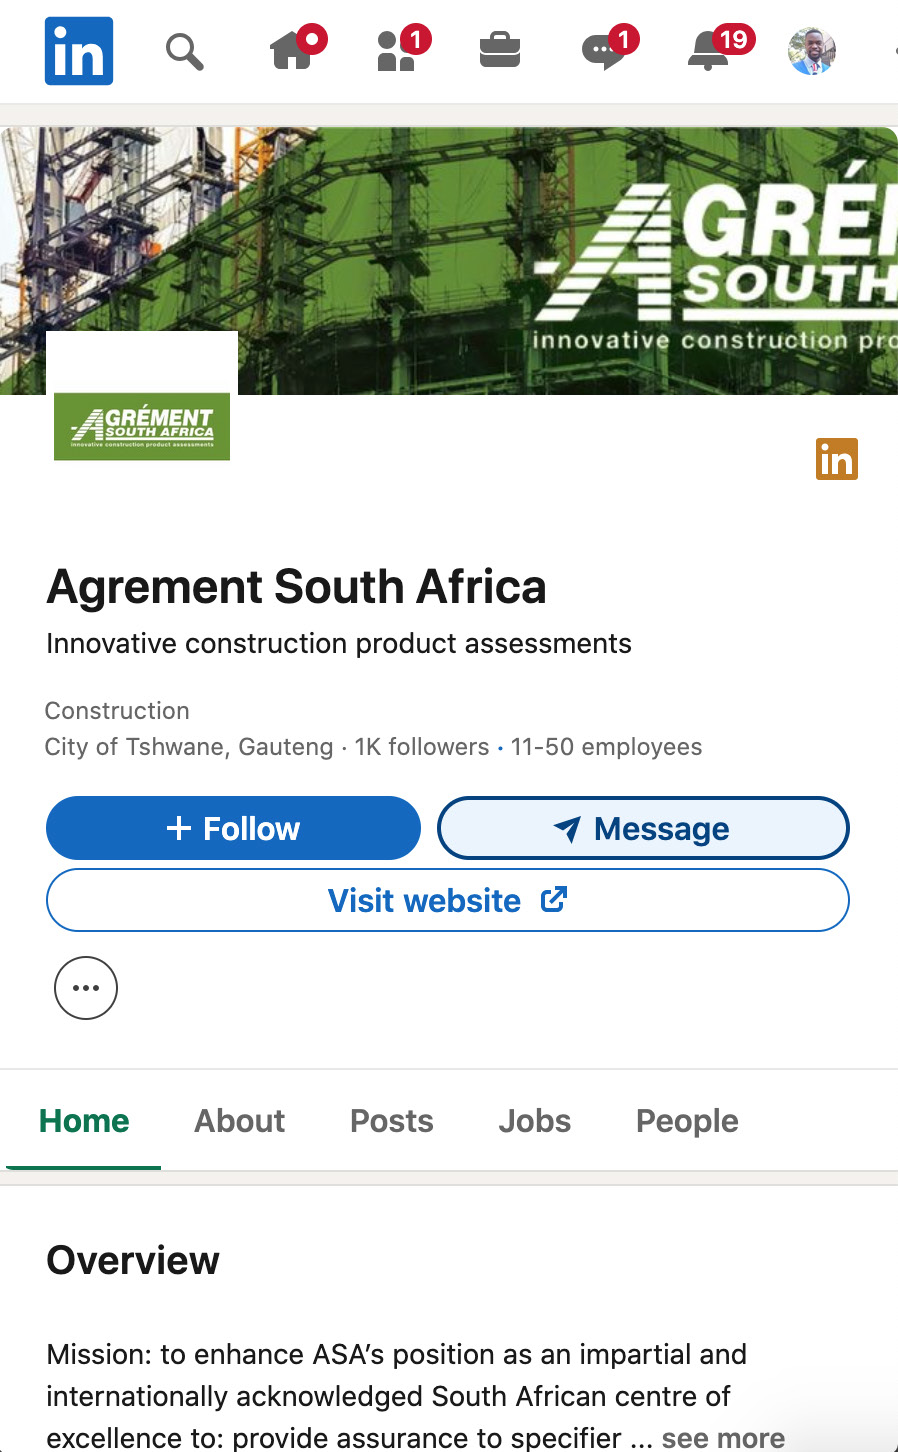Message Agrement South Africa

(x=643, y=828)
